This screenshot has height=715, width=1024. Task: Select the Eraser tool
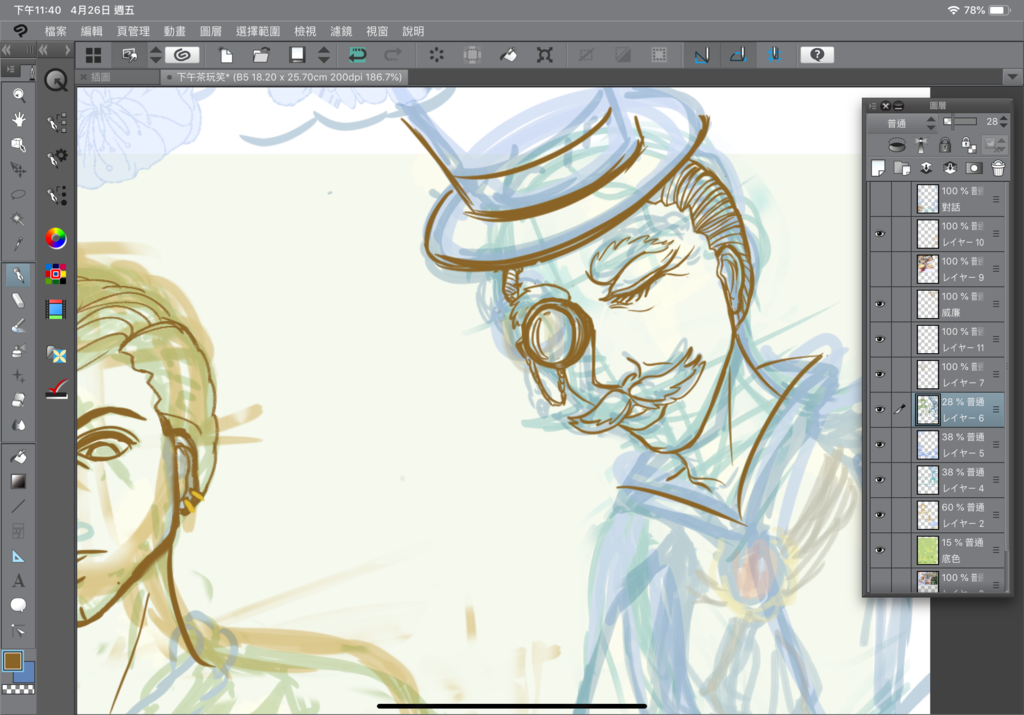(x=18, y=400)
